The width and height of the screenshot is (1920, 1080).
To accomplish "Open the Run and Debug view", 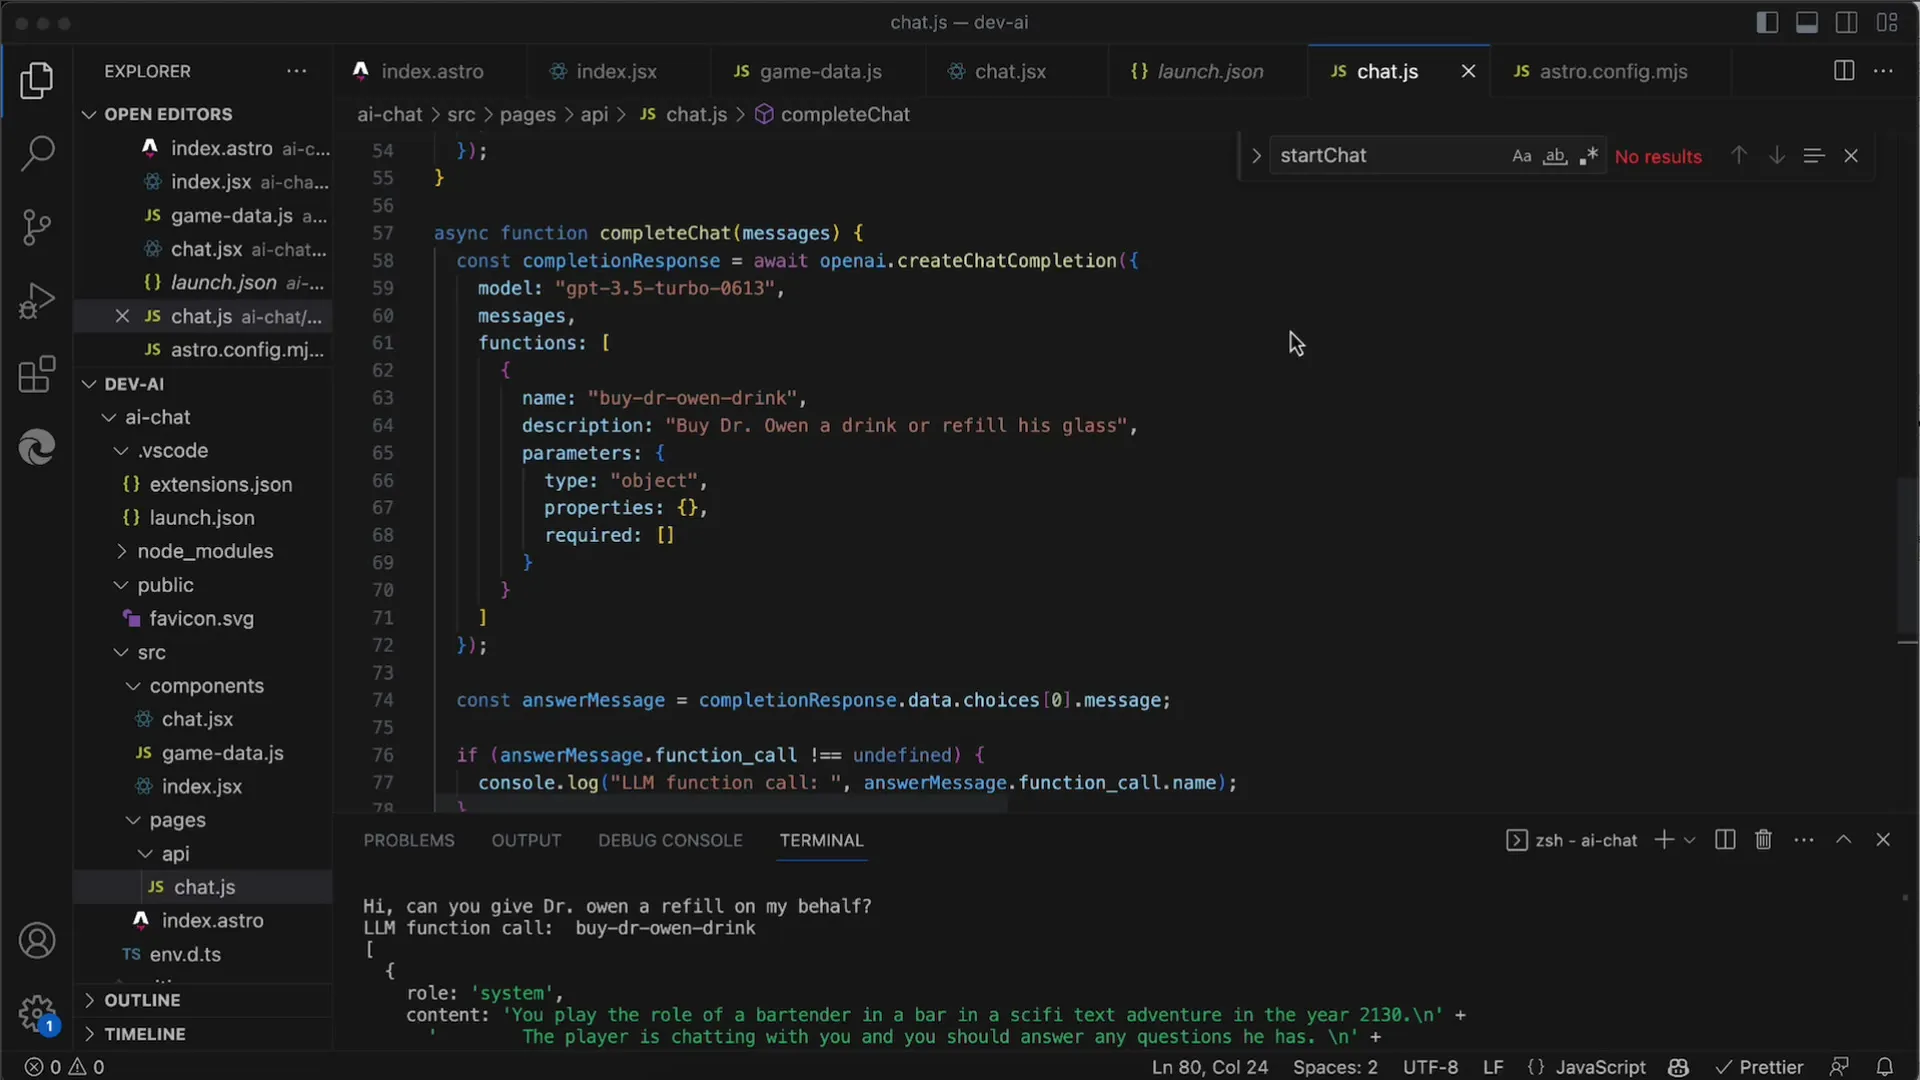I will pyautogui.click(x=37, y=301).
